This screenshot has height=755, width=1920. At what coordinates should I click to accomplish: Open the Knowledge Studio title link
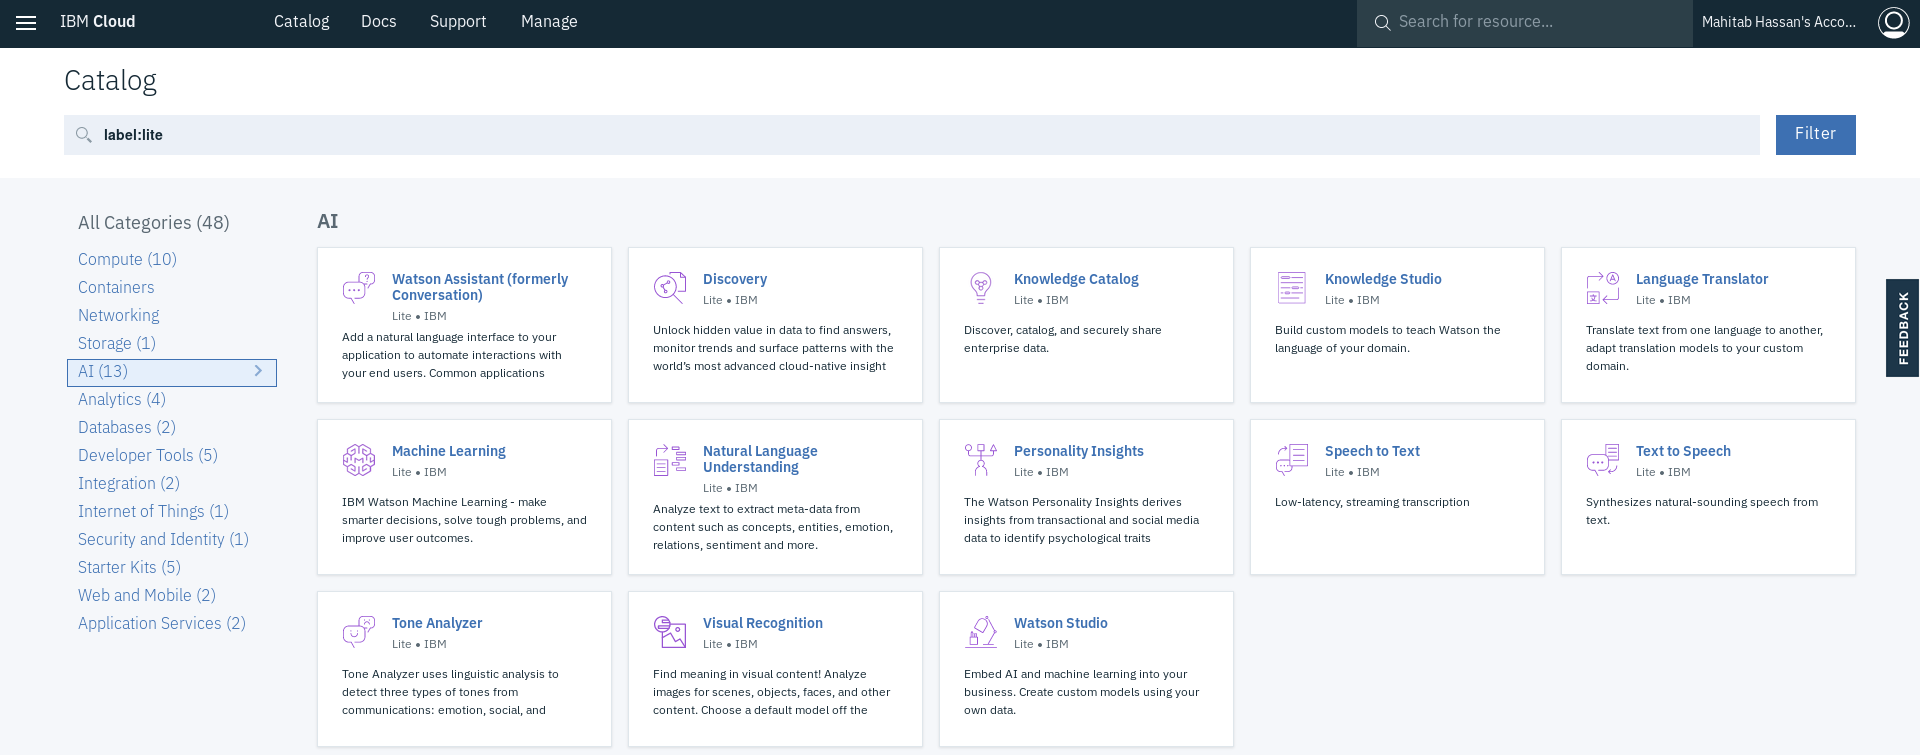click(1383, 279)
